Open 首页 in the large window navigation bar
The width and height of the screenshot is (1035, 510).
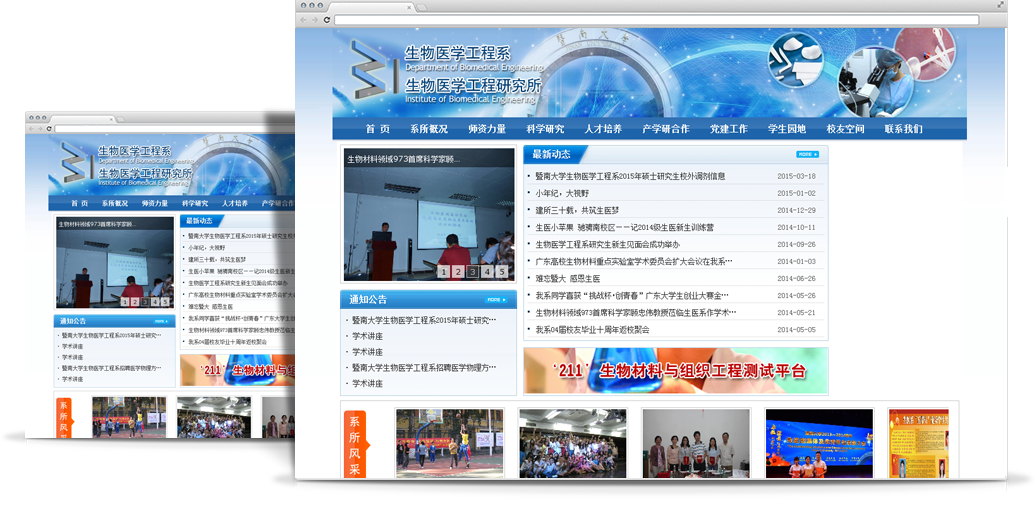[377, 129]
